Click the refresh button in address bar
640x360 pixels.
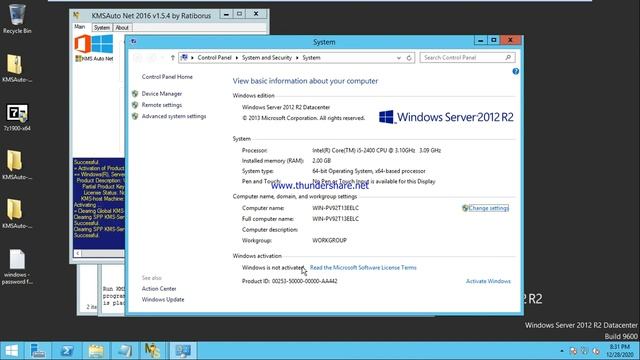(409, 58)
